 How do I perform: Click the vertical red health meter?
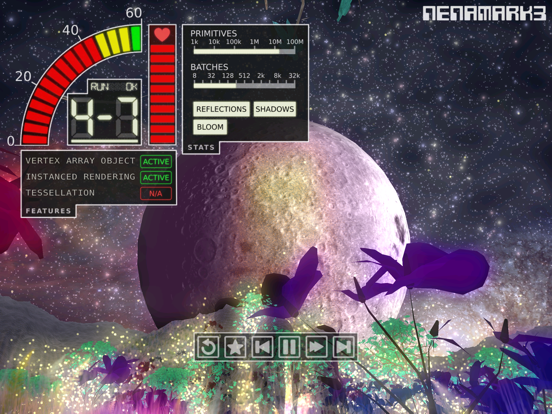click(x=162, y=94)
